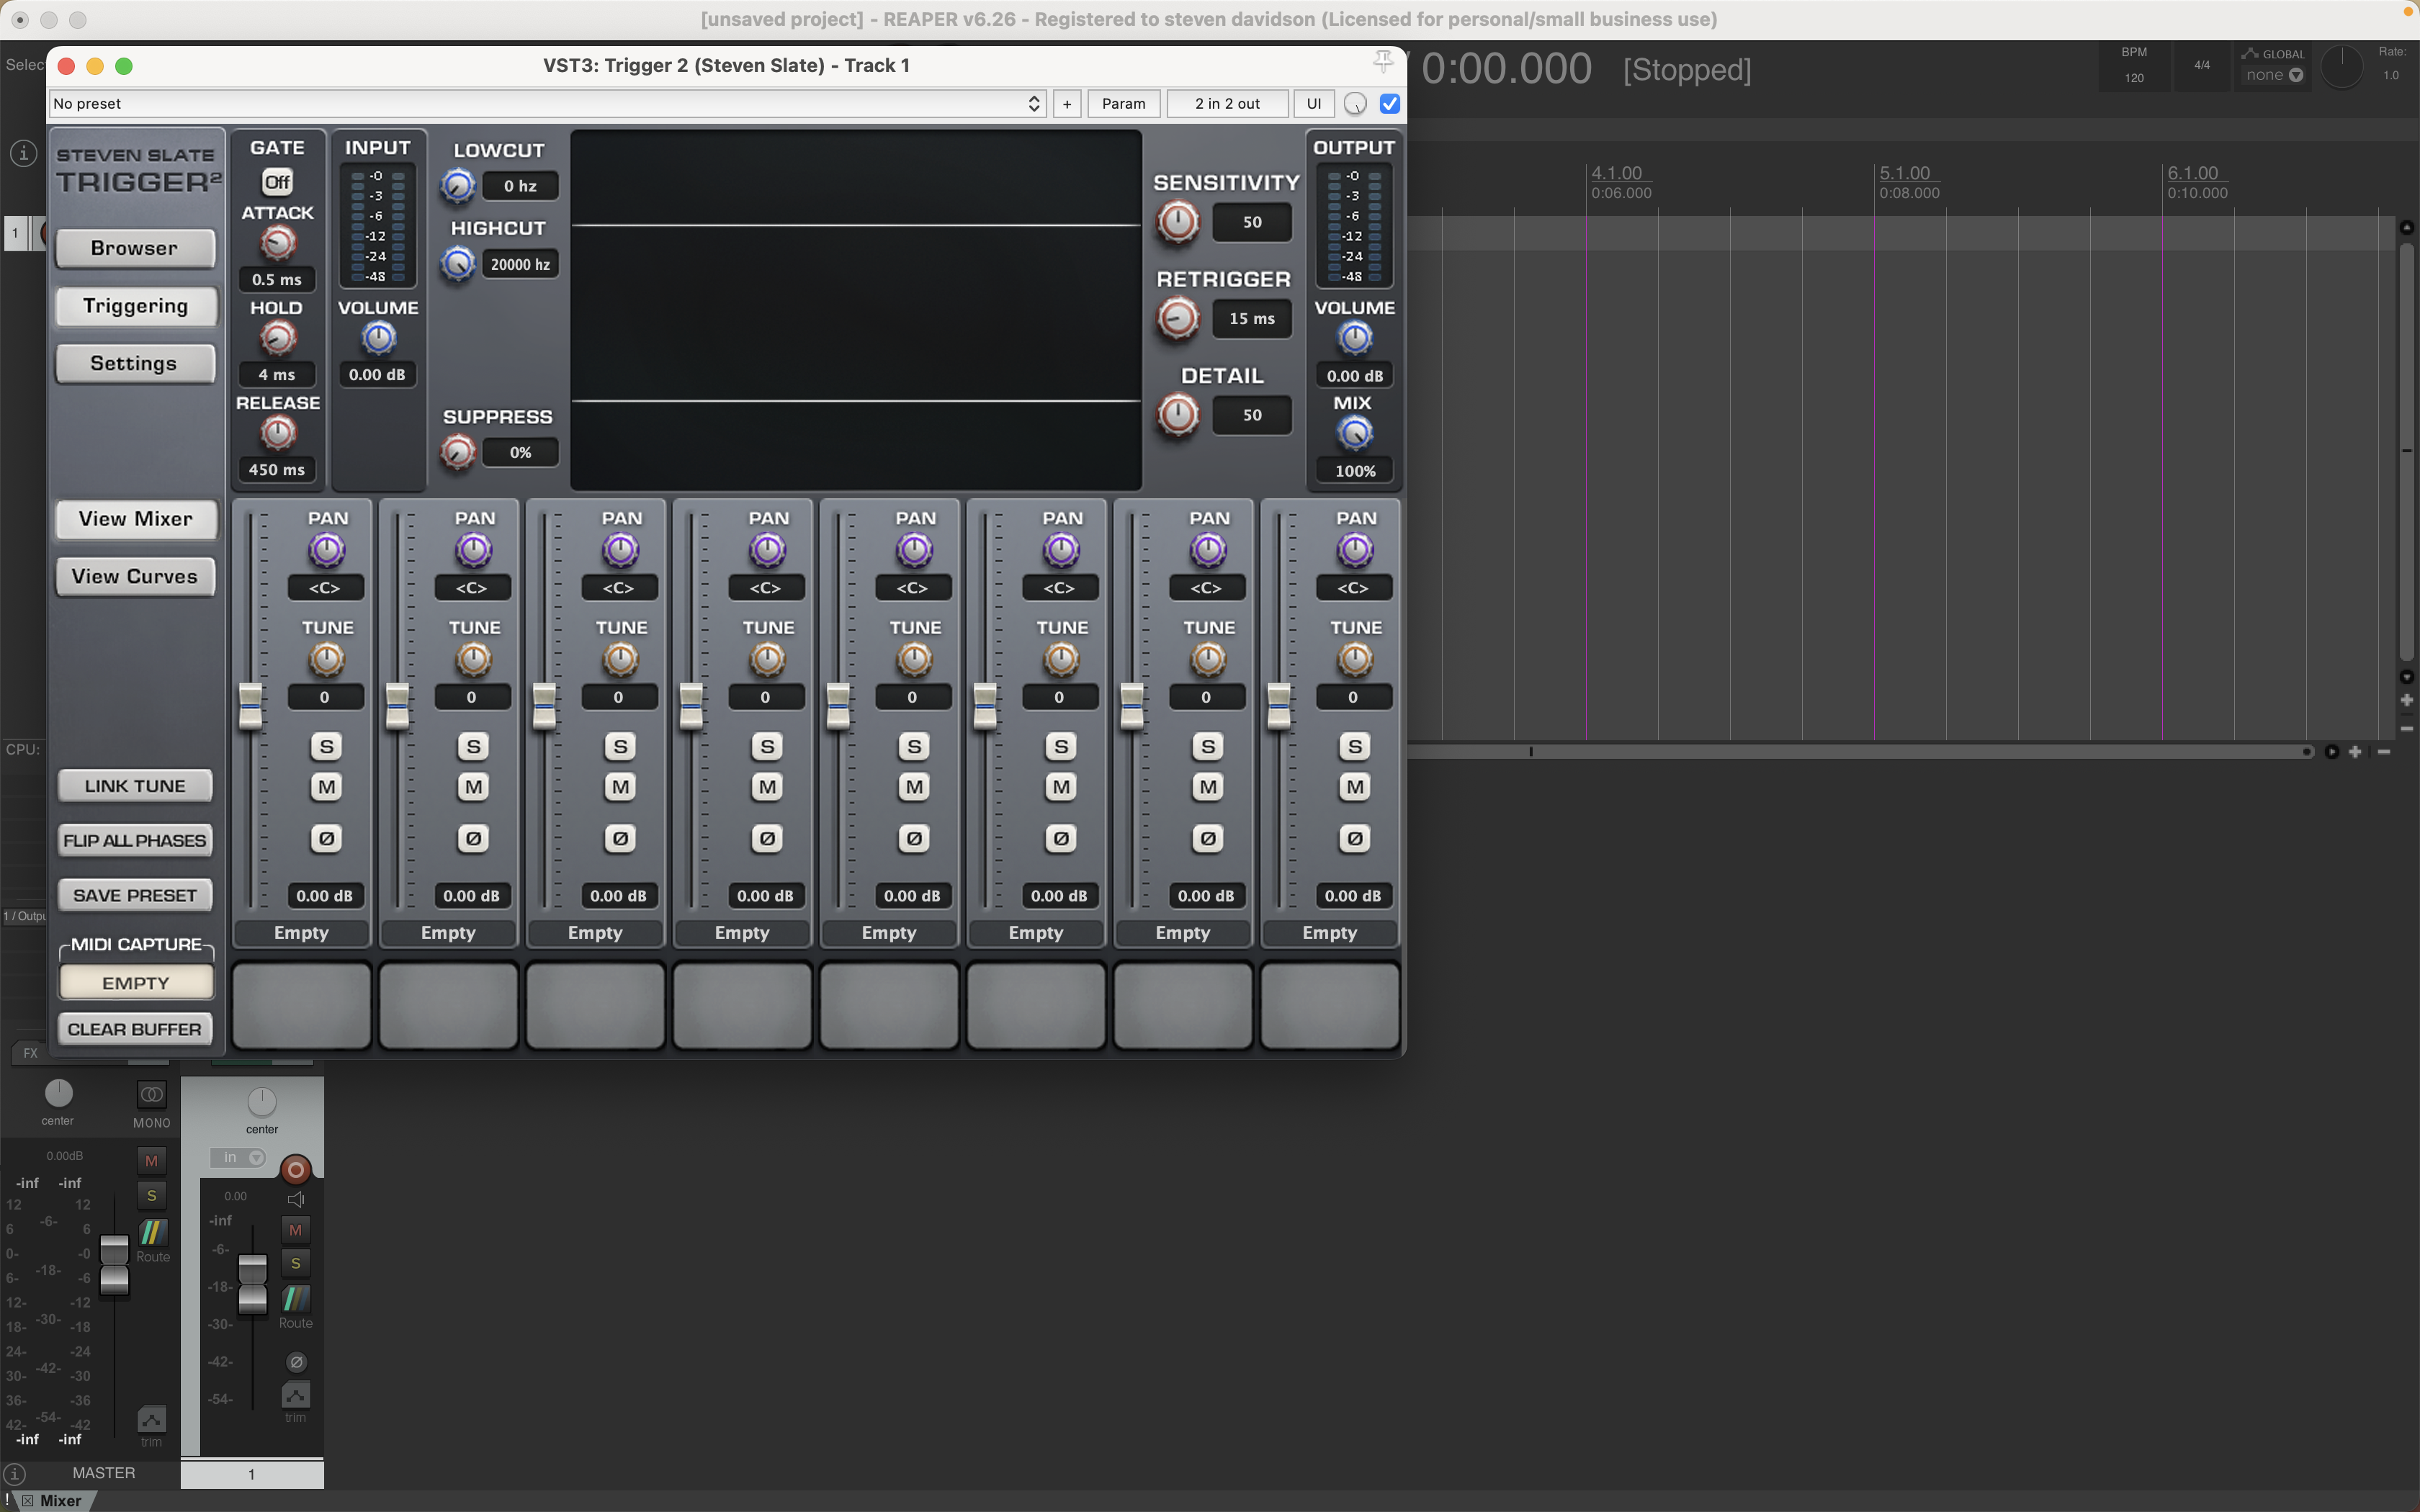The width and height of the screenshot is (2420, 1512).
Task: Turn the GATE switch on
Action: (277, 181)
